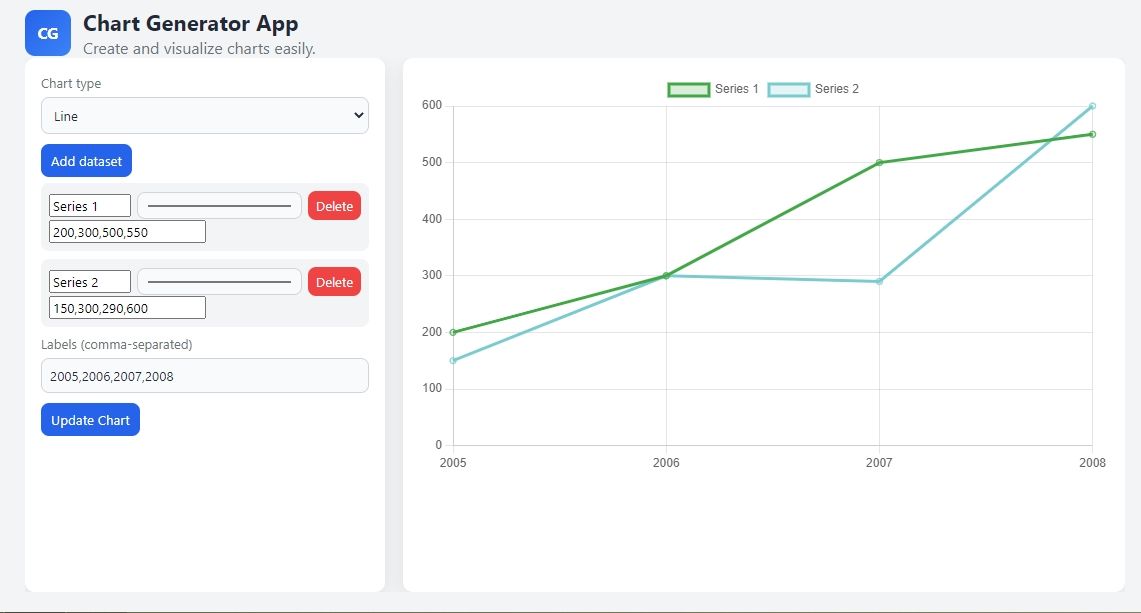Delete the Series 2 dataset
The image size is (1141, 613).
click(334, 282)
